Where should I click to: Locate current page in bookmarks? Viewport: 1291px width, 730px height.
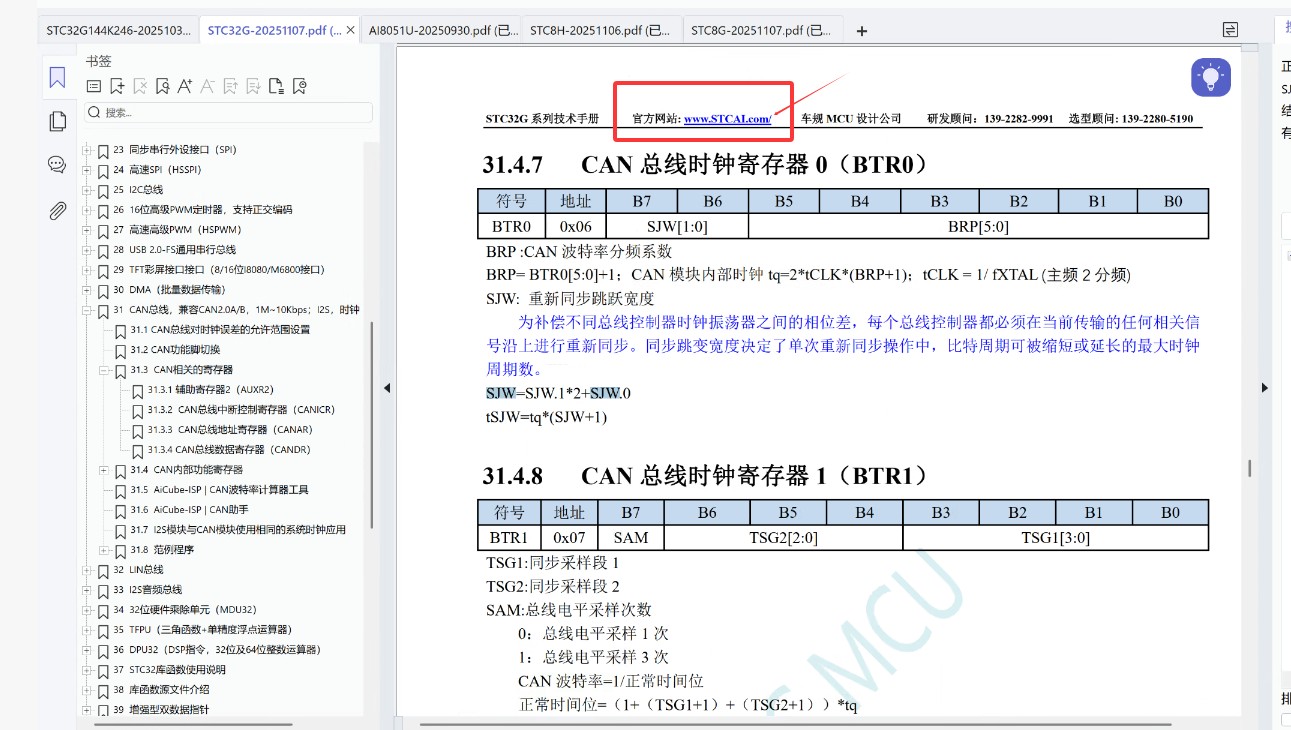[x=164, y=86]
